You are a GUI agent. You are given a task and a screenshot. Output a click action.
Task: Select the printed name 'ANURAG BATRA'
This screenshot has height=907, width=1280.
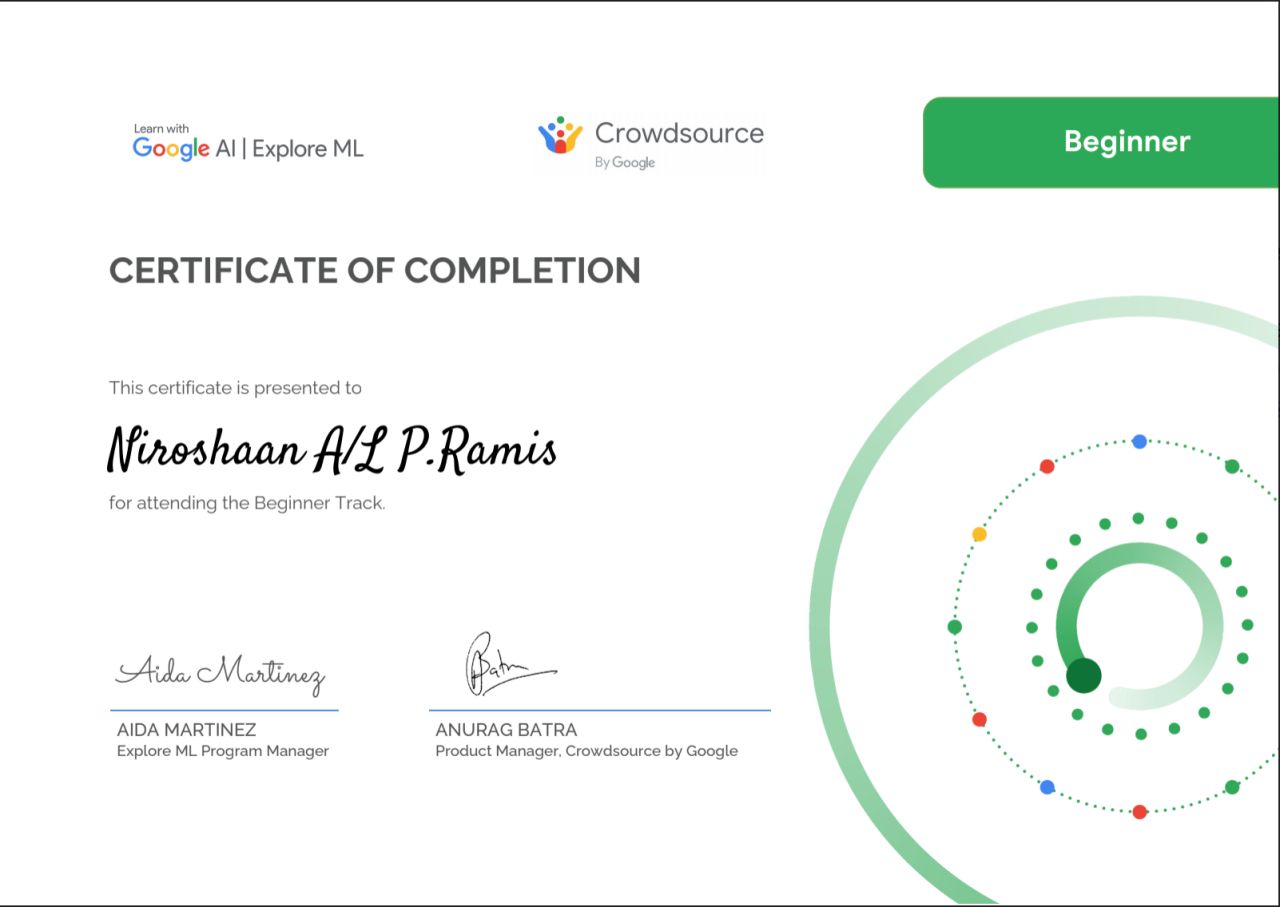[x=506, y=730]
